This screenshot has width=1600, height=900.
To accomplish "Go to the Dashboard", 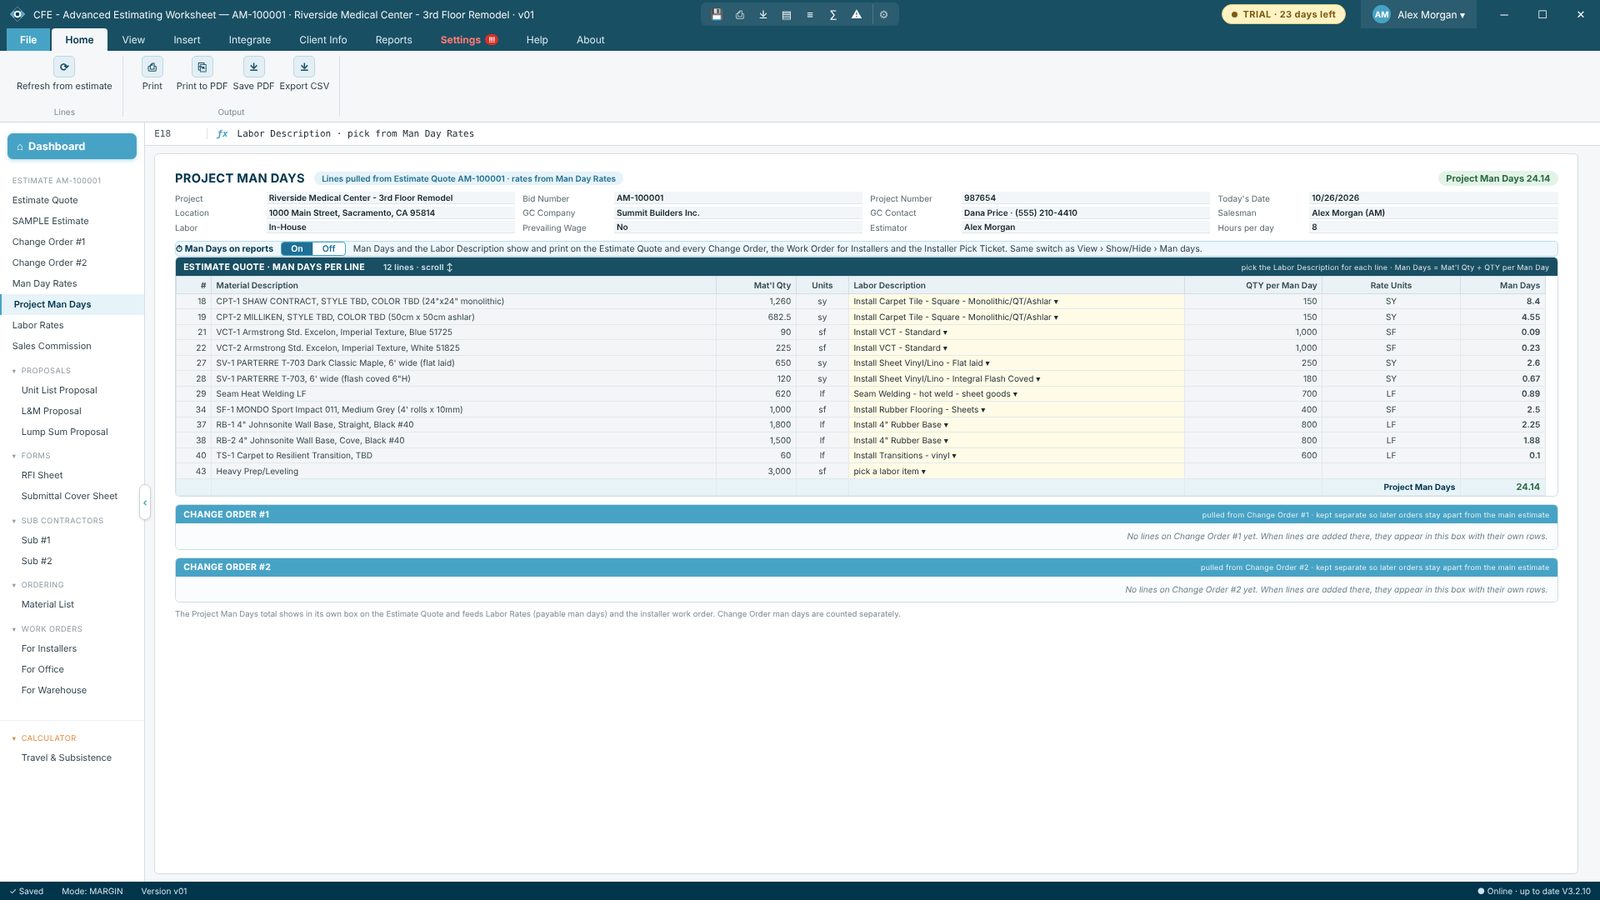I will tap(72, 146).
